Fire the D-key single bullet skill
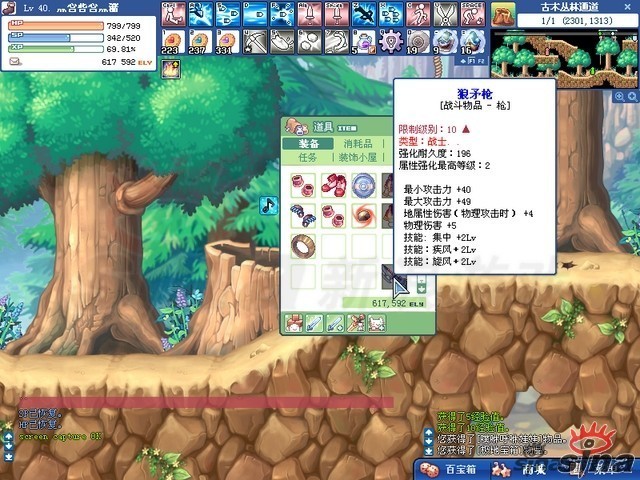Viewport: 640px width, 480px height. click(255, 14)
